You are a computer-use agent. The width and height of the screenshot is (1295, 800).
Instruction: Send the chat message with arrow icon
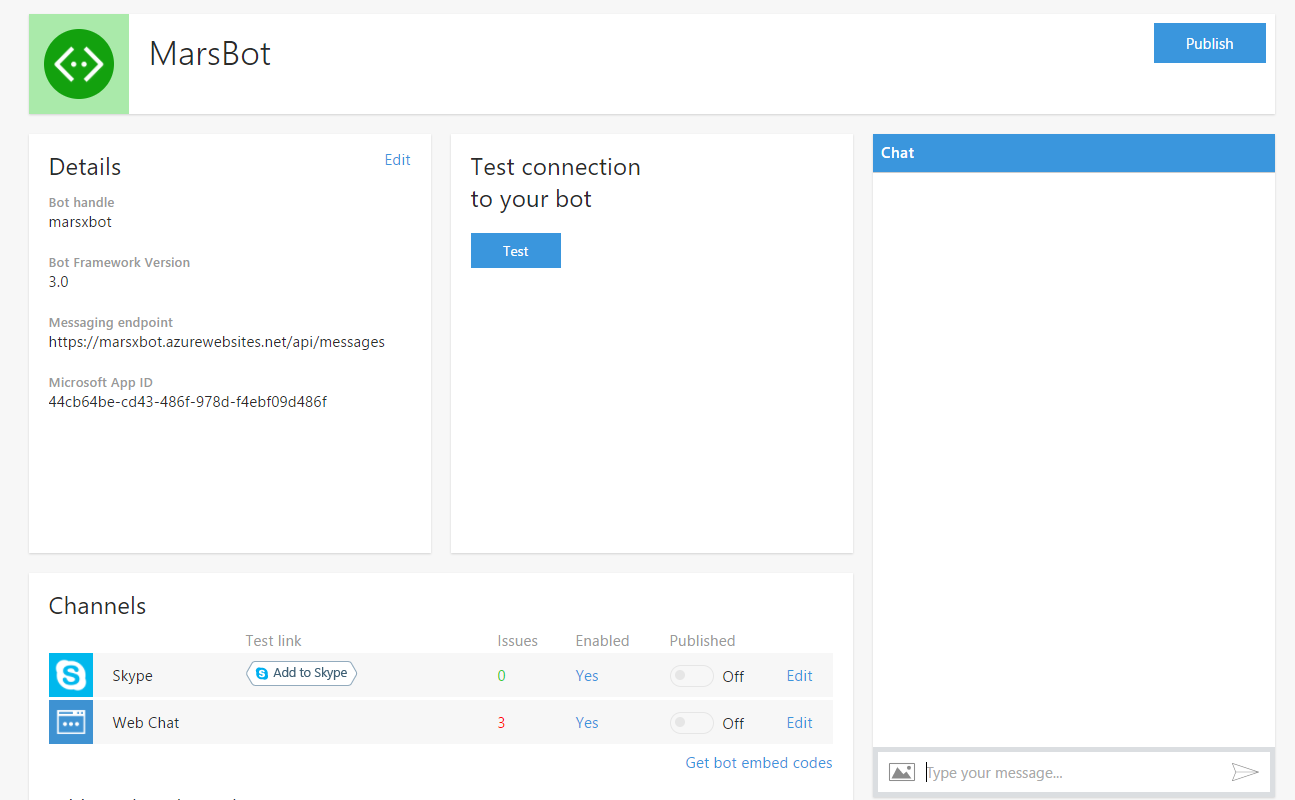coord(1244,772)
